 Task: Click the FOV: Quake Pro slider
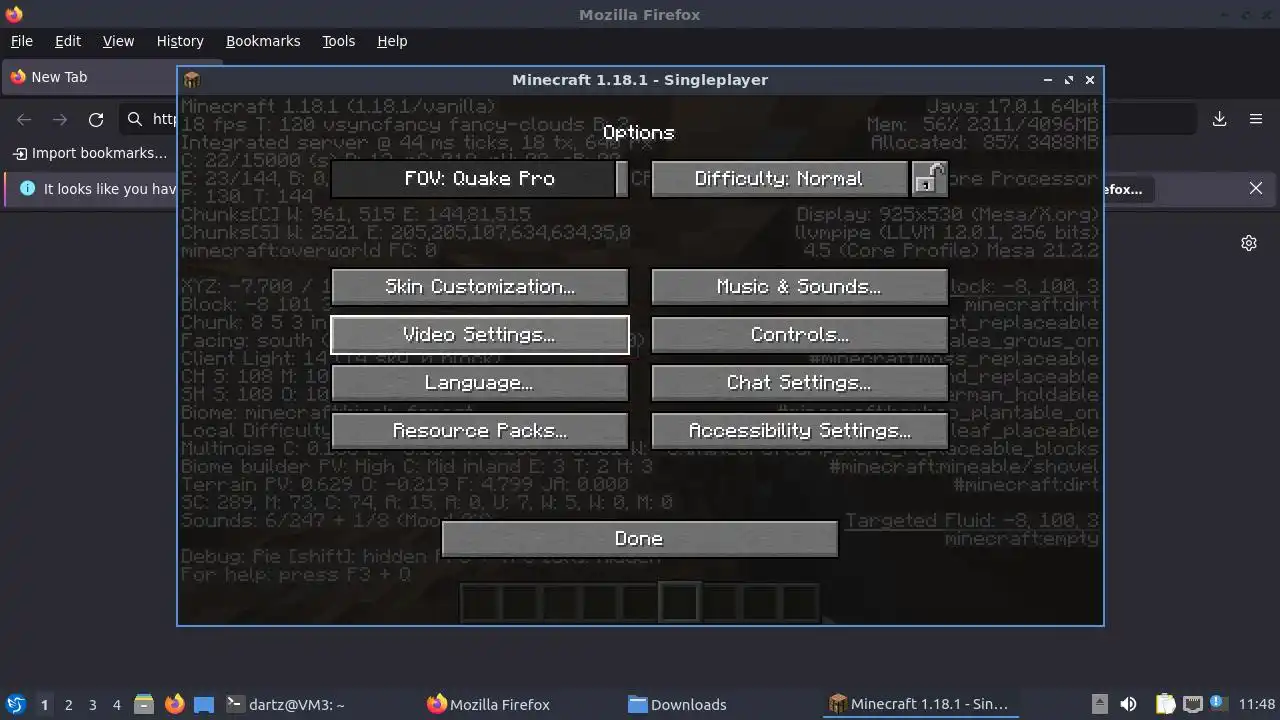(479, 179)
